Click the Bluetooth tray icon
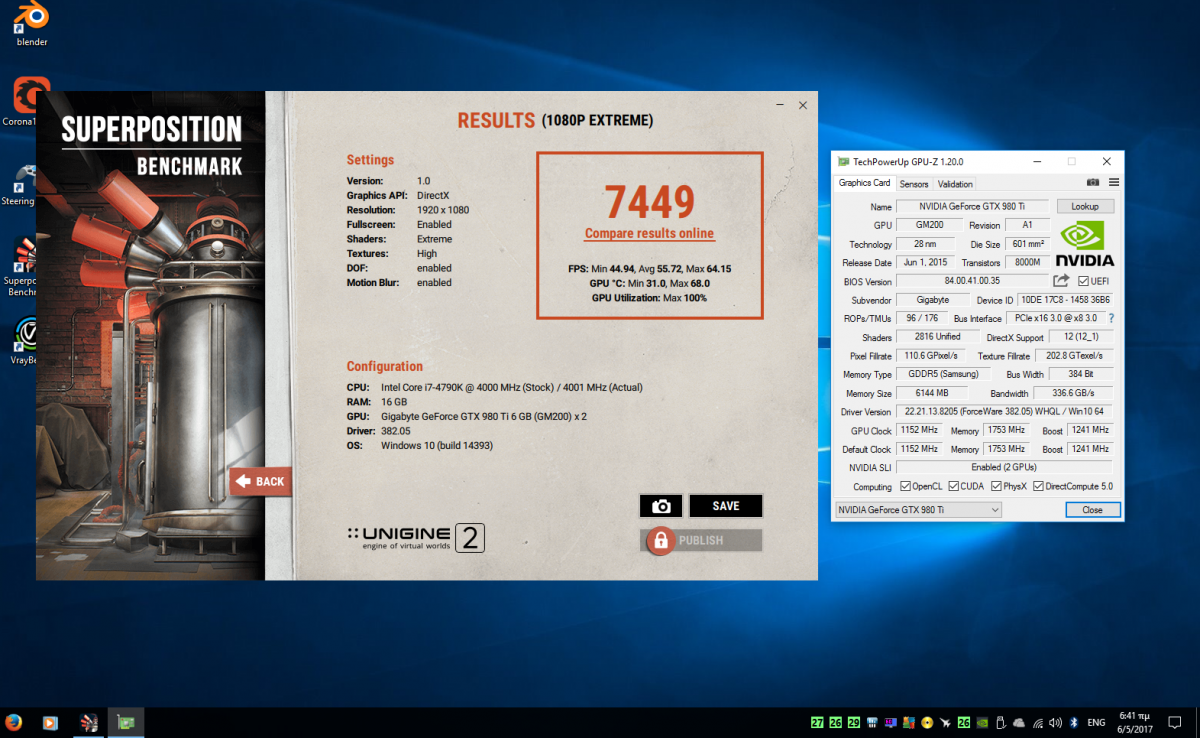The image size is (1200, 738). 1073,722
